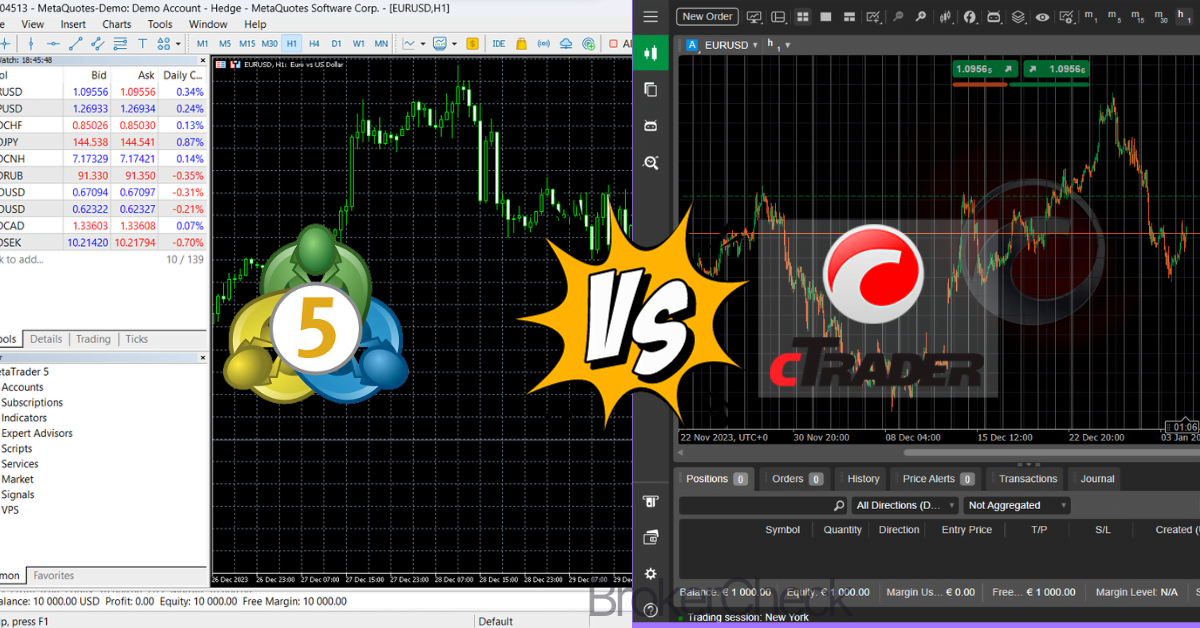The height and width of the screenshot is (628, 1200).
Task: Select multi-chart grid layout in cTrader toolbar
Action: pyautogui.click(x=802, y=17)
